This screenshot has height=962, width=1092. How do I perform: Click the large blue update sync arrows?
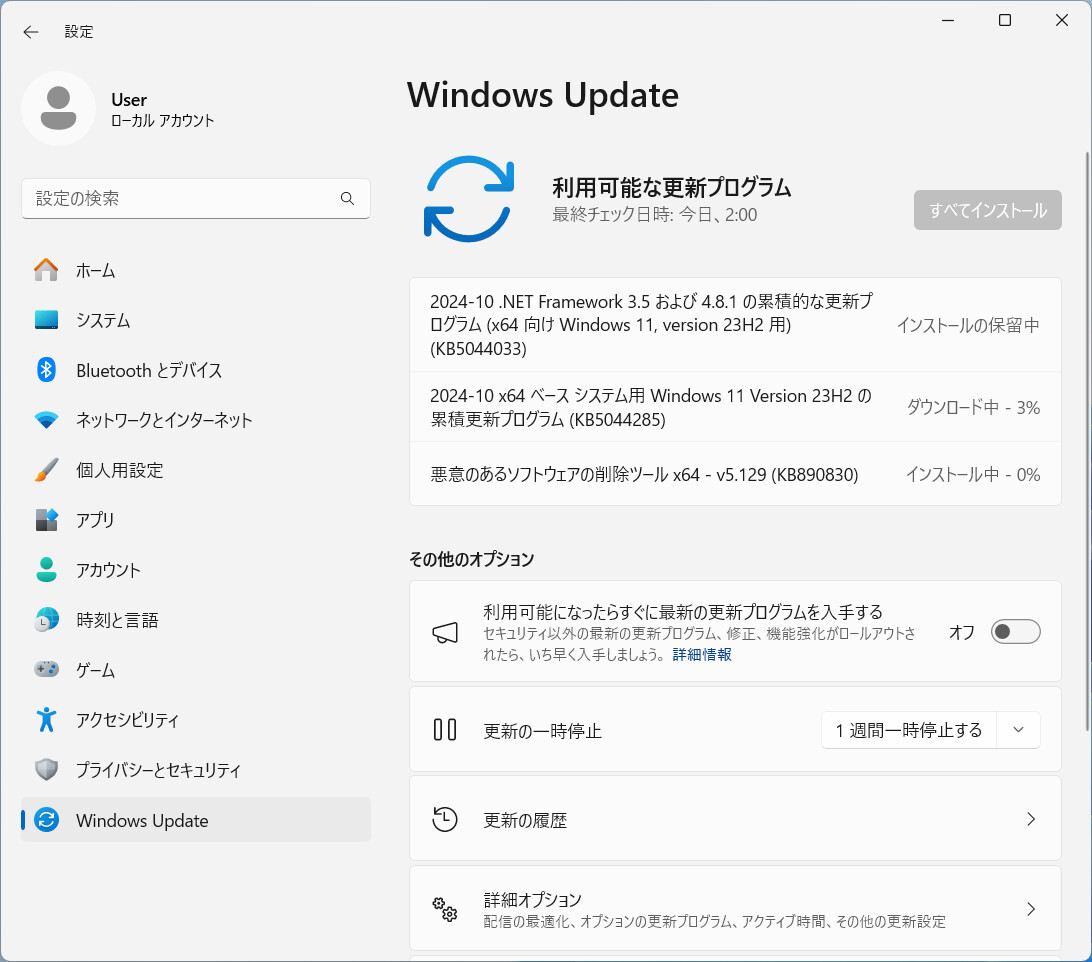pos(469,199)
